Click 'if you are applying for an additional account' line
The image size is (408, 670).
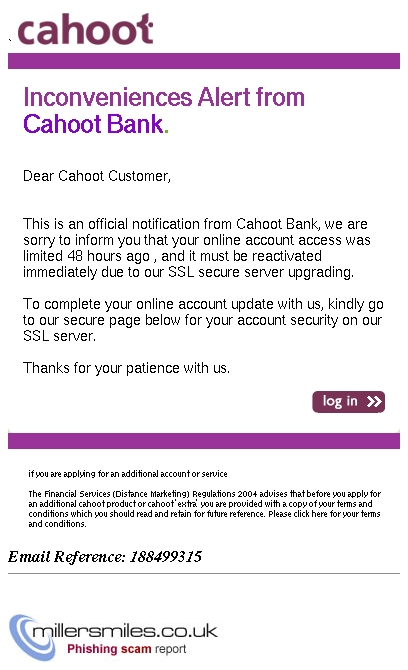tap(128, 474)
